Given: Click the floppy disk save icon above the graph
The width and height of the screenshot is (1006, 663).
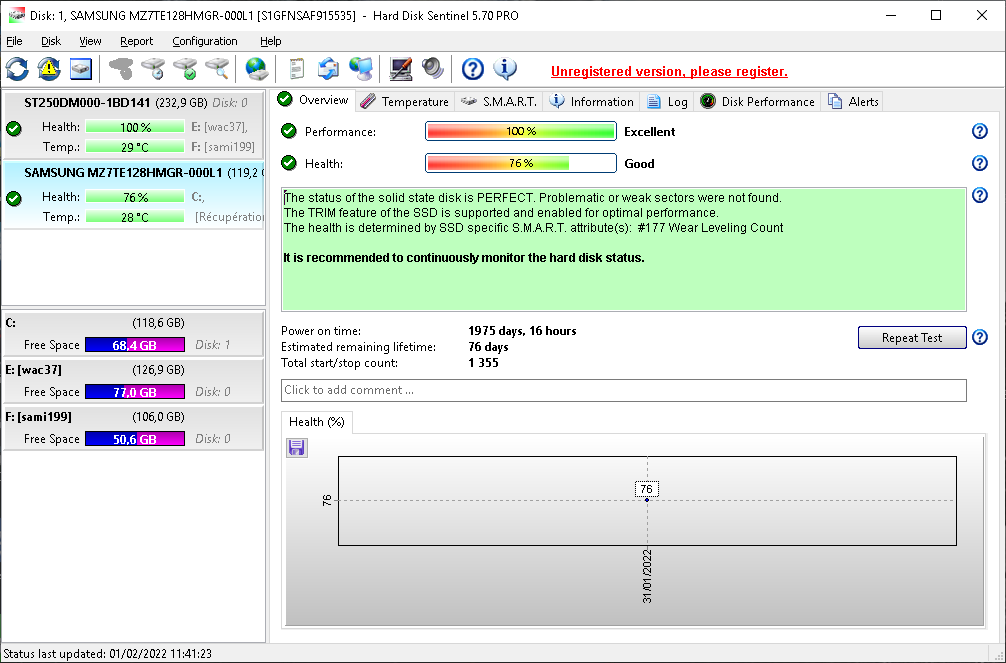Looking at the screenshot, I should (296, 447).
